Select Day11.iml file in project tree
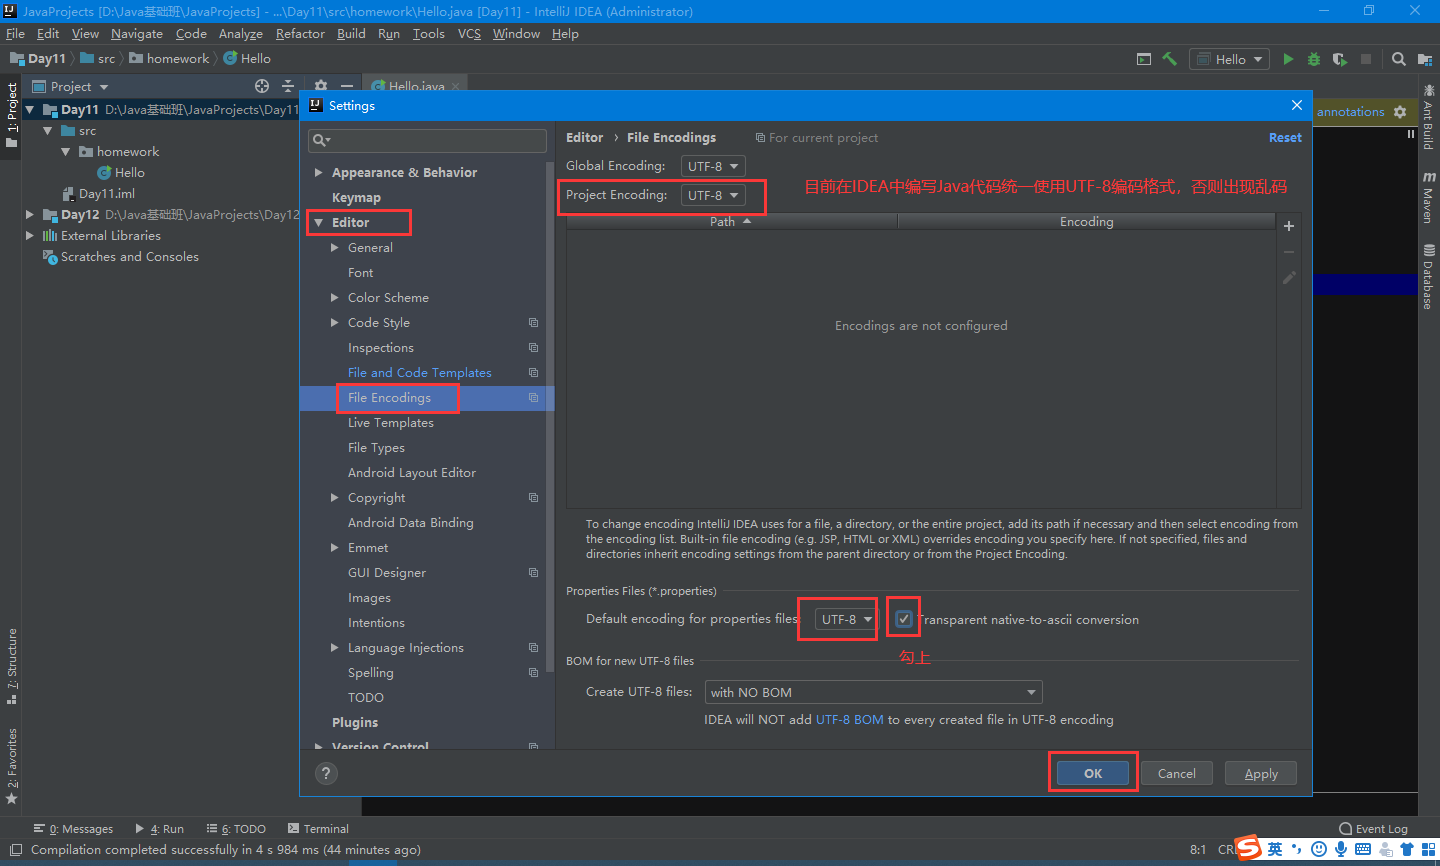This screenshot has width=1440, height=866. tap(106, 193)
